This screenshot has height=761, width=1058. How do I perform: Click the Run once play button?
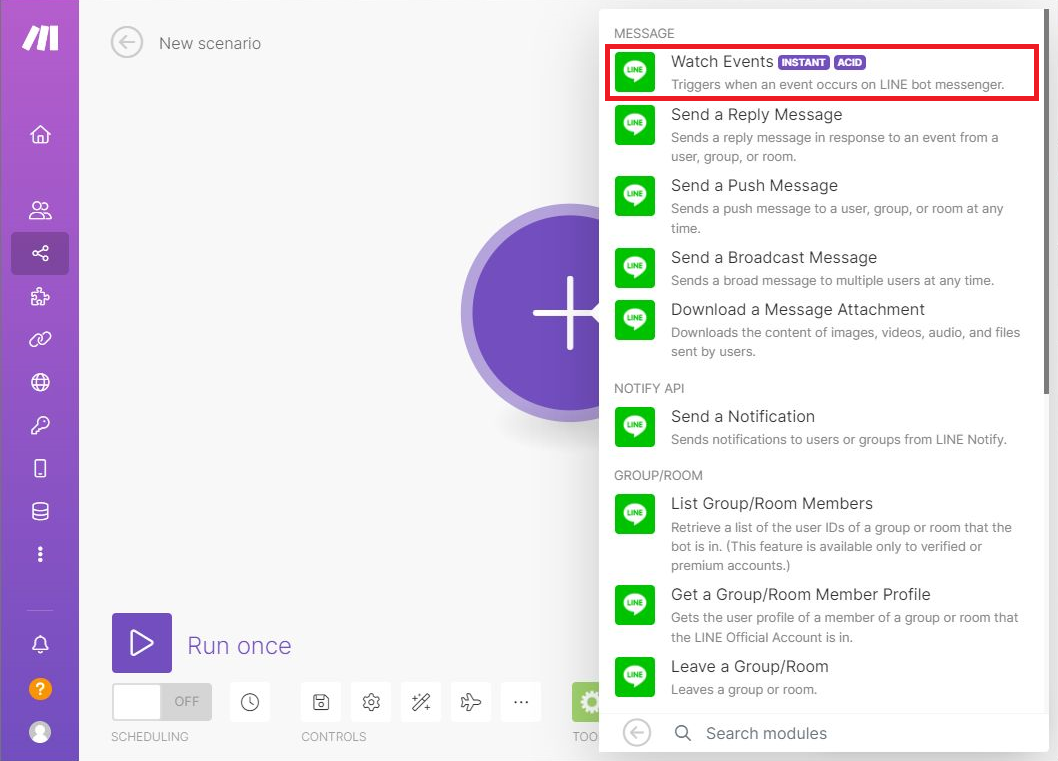[142, 643]
